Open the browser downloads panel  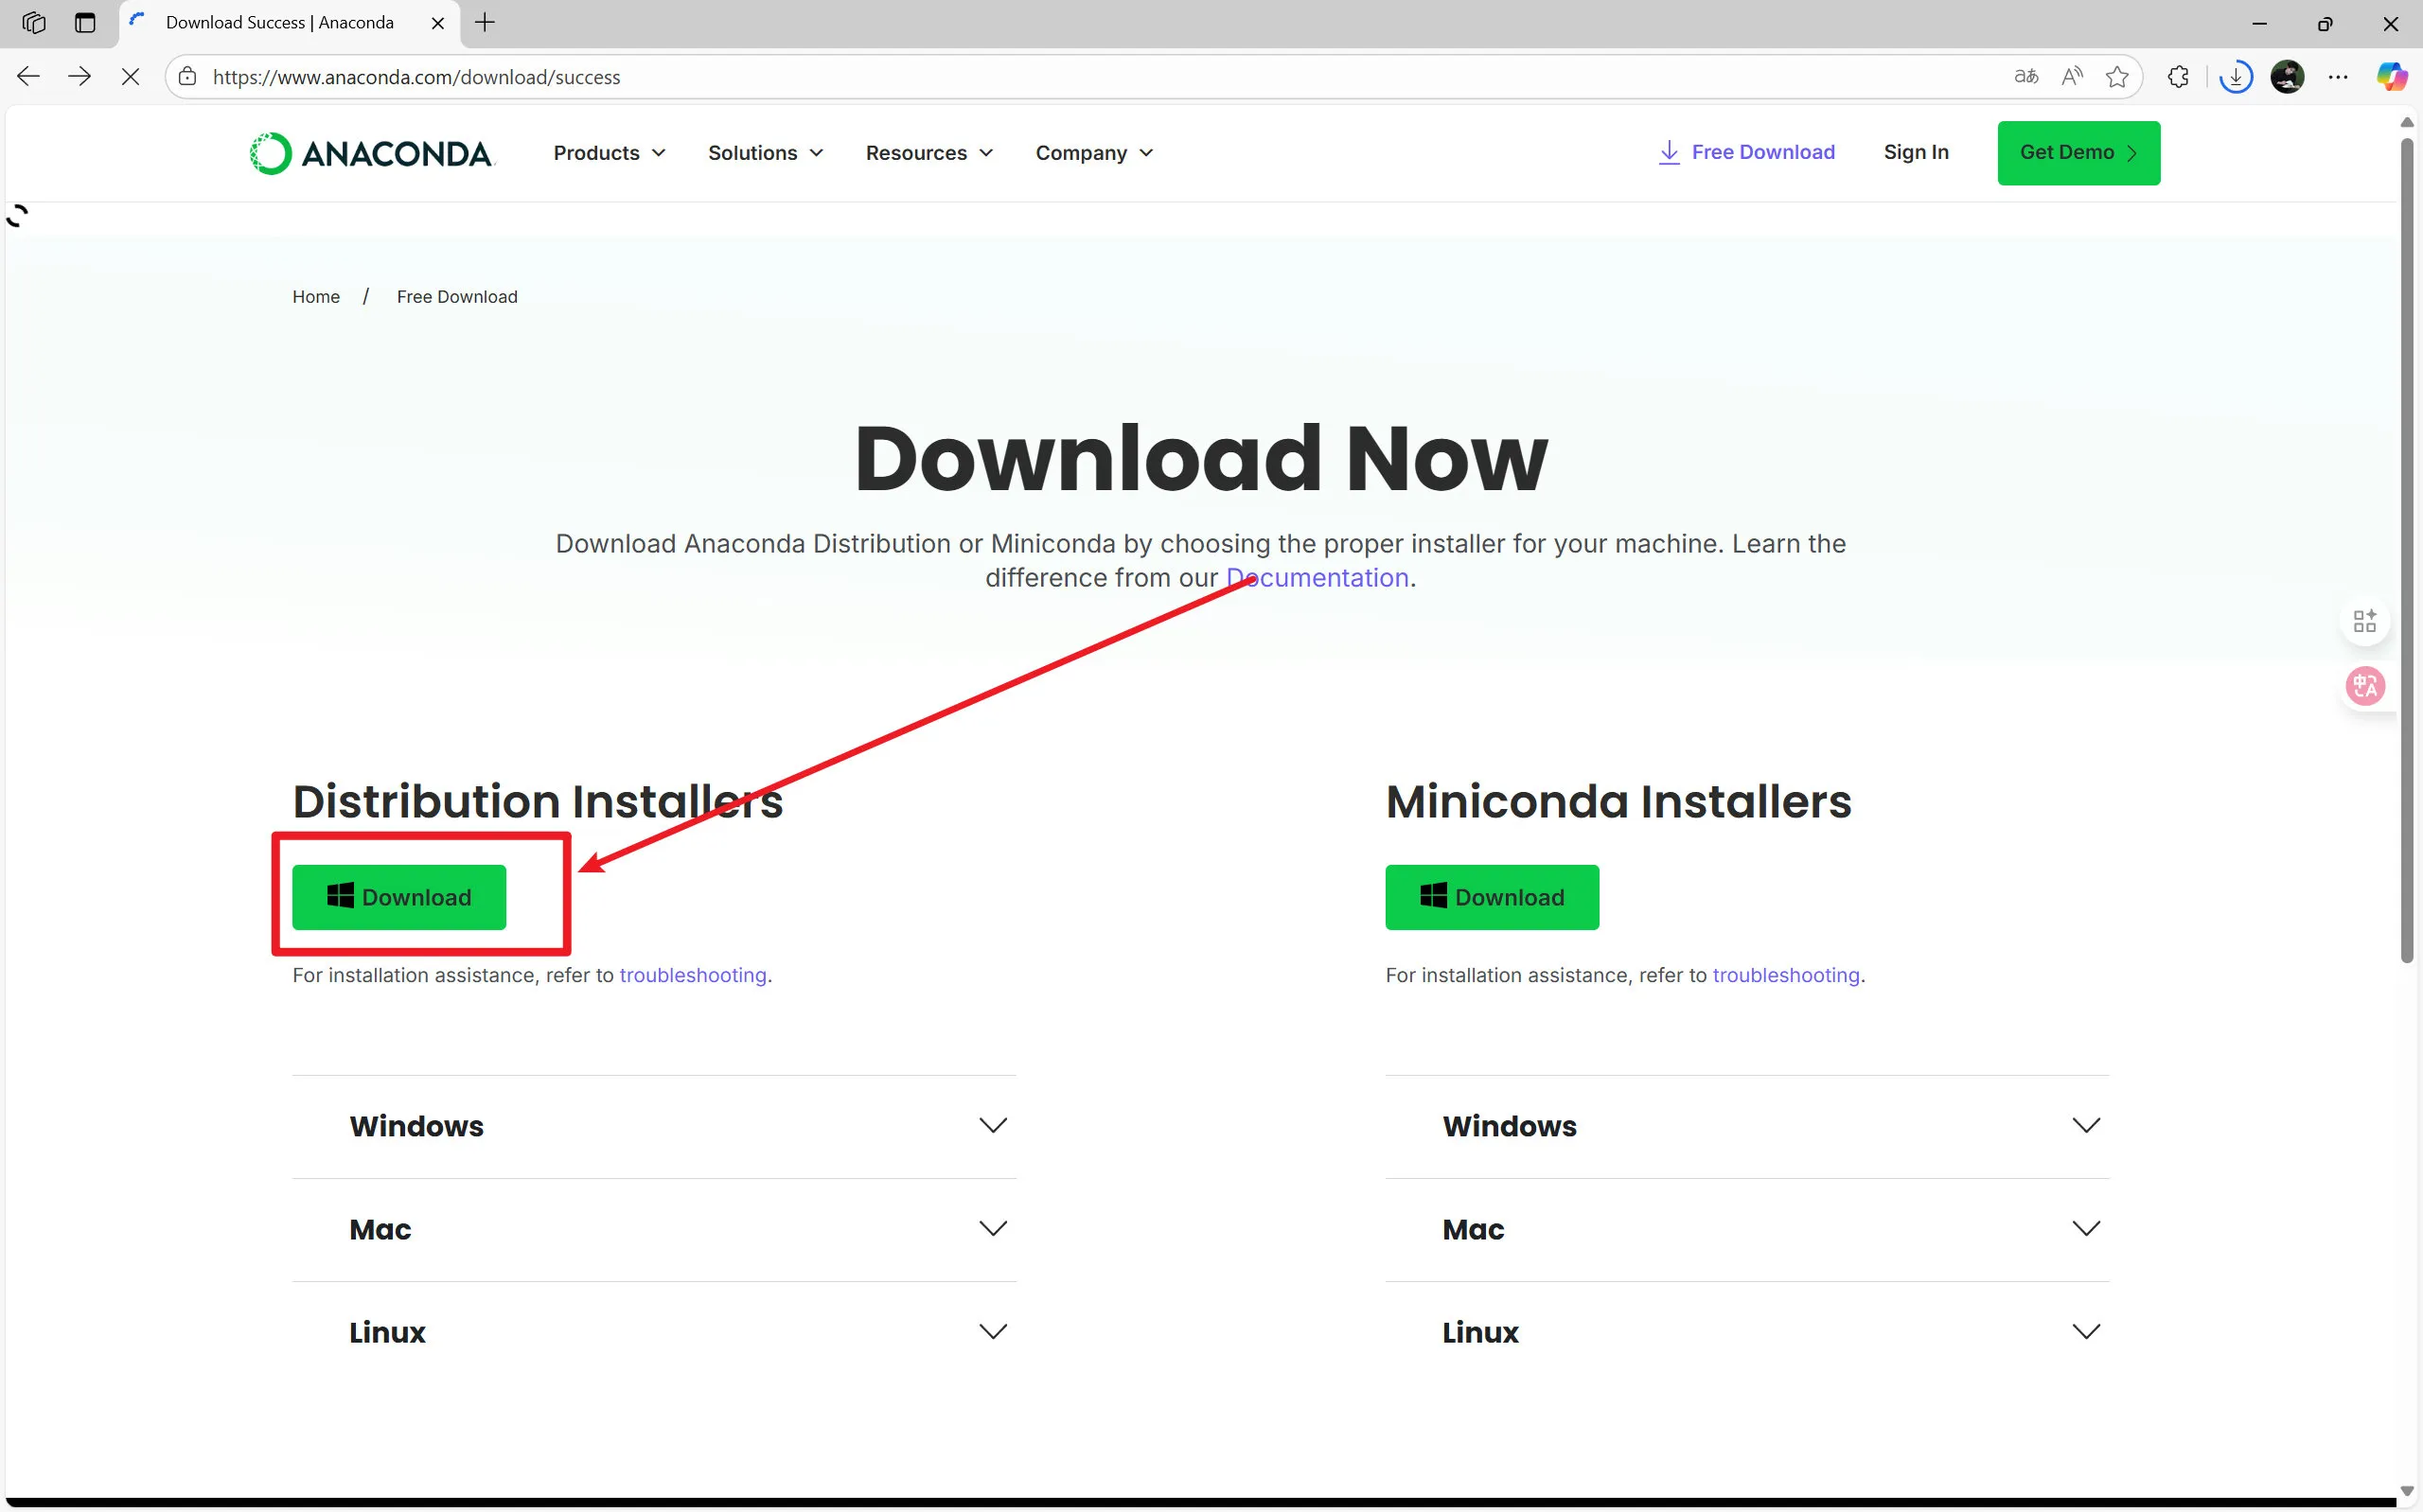click(2235, 77)
